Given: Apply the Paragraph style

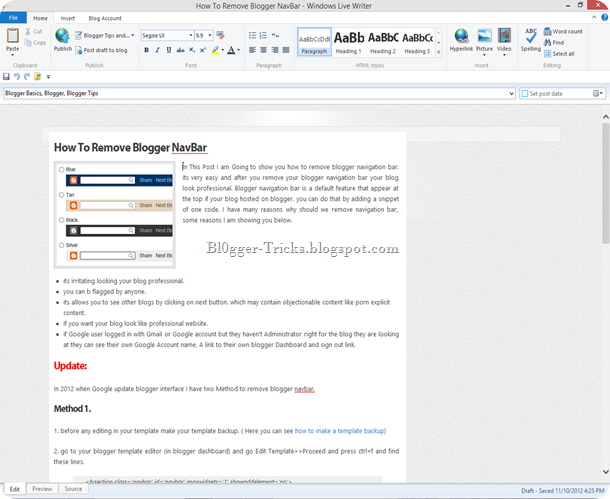Looking at the screenshot, I should [x=314, y=42].
